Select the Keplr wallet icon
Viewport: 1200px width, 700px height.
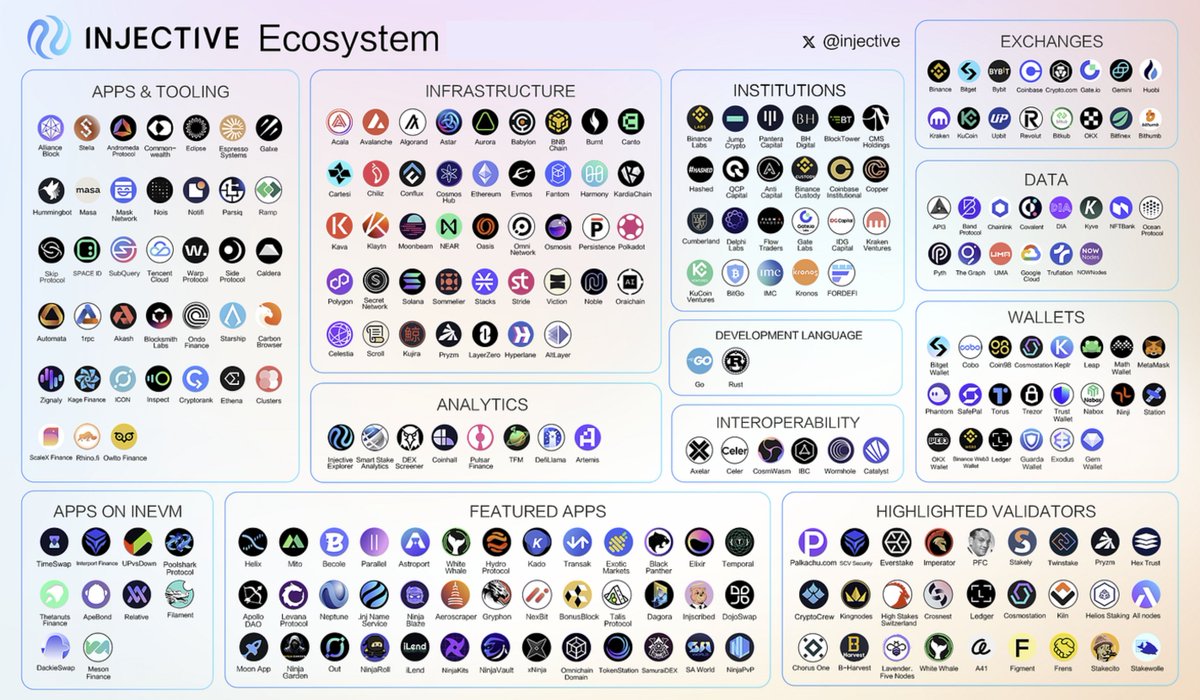coord(1061,347)
